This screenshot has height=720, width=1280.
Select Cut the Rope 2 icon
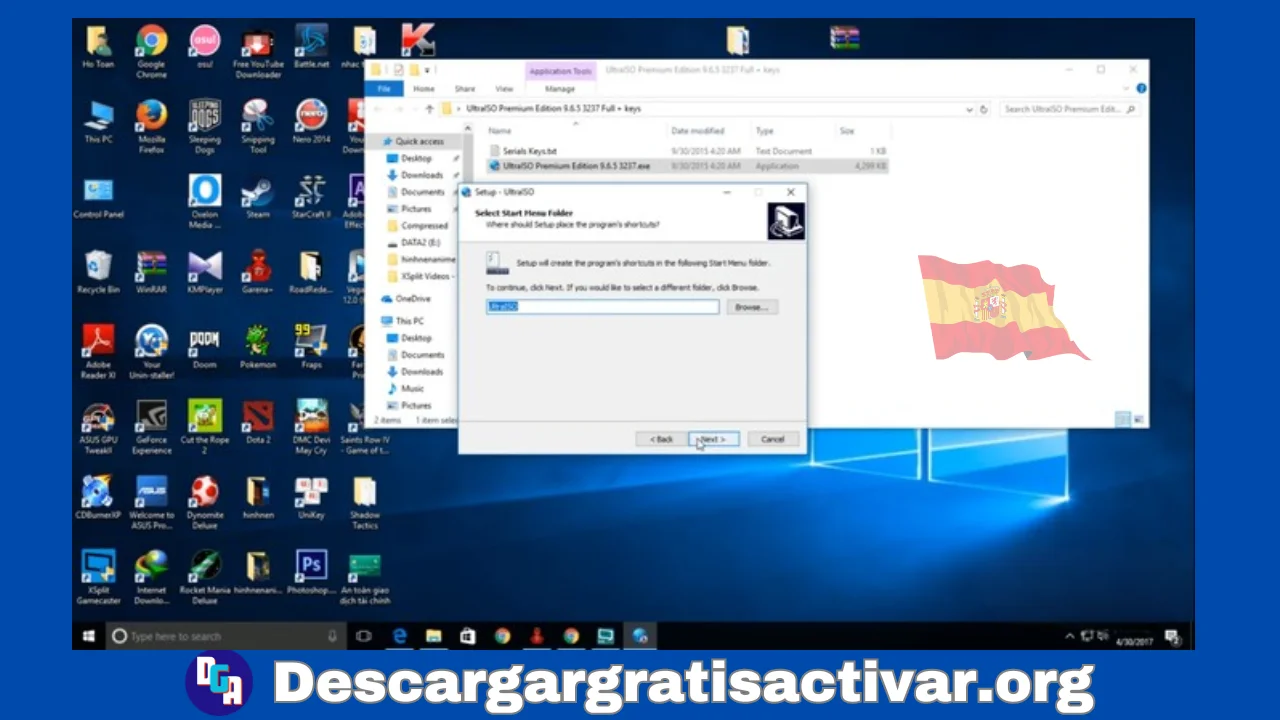pyautogui.click(x=205, y=428)
